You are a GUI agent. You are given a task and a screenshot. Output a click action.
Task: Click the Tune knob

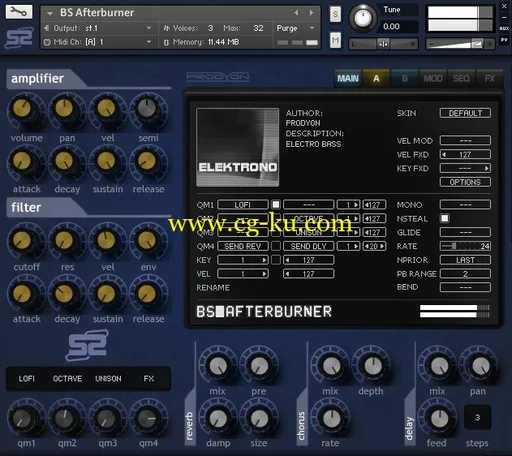363,17
